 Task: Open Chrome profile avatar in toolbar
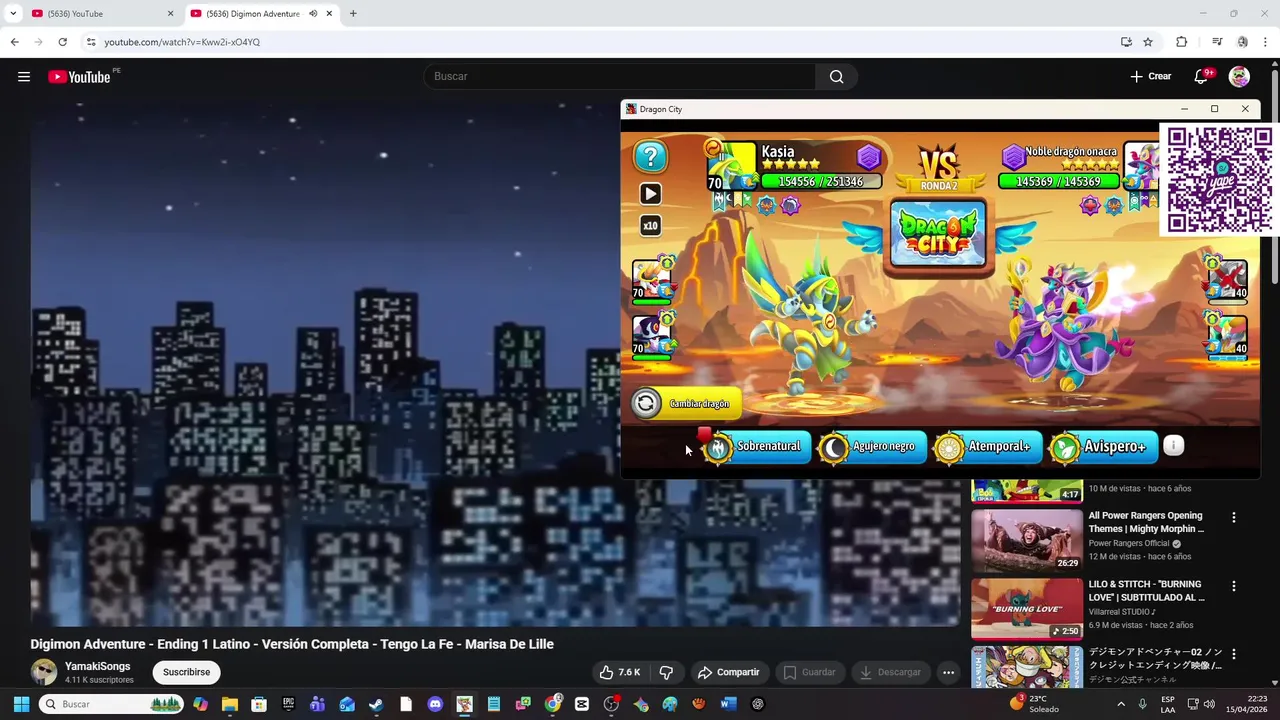click(x=1242, y=42)
